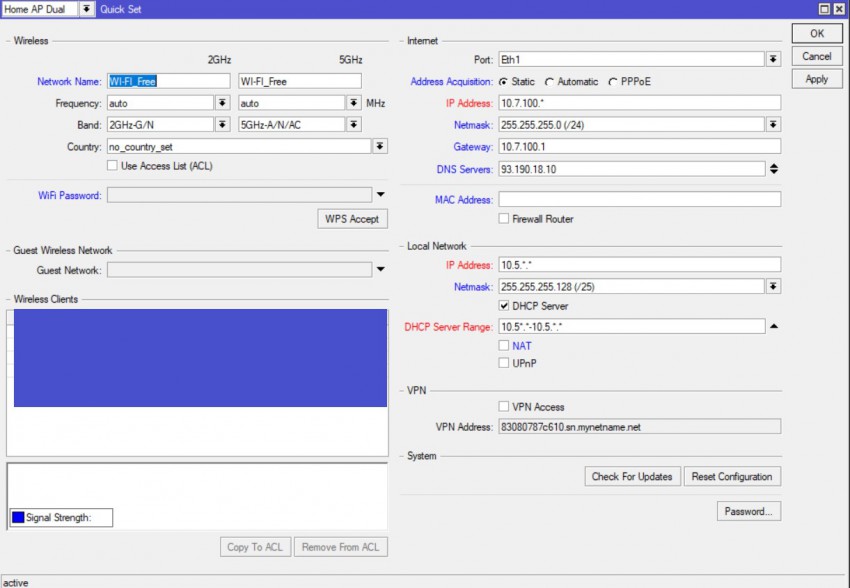Open the Country selection dropdown

(380, 147)
